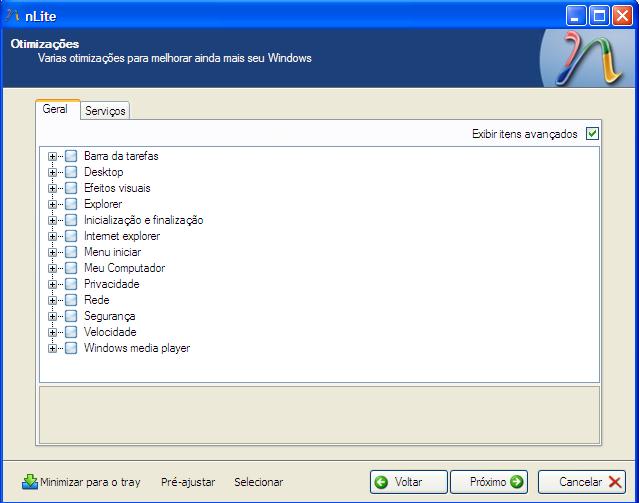Image resolution: width=639 pixels, height=503 pixels.
Task: Check the Barra da tarefas checkbox
Action: click(71, 156)
